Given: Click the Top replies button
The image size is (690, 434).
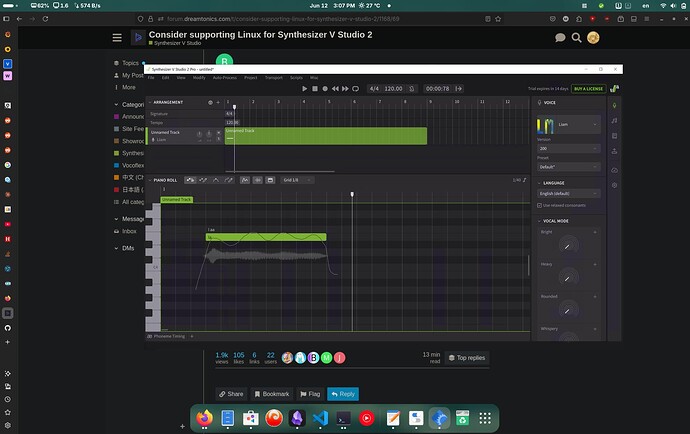Looking at the screenshot, I should point(467,358).
